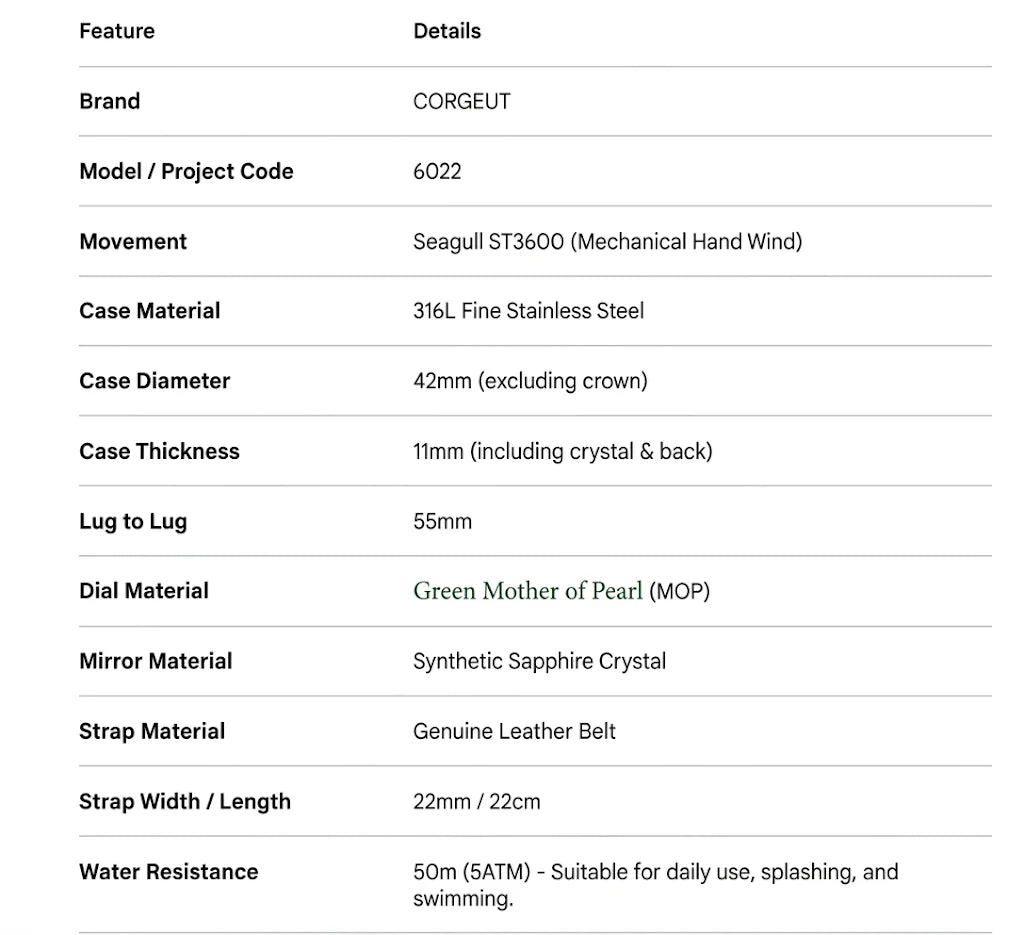Click the Details column header
Viewport: 1024px width, 935px height.
[447, 31]
